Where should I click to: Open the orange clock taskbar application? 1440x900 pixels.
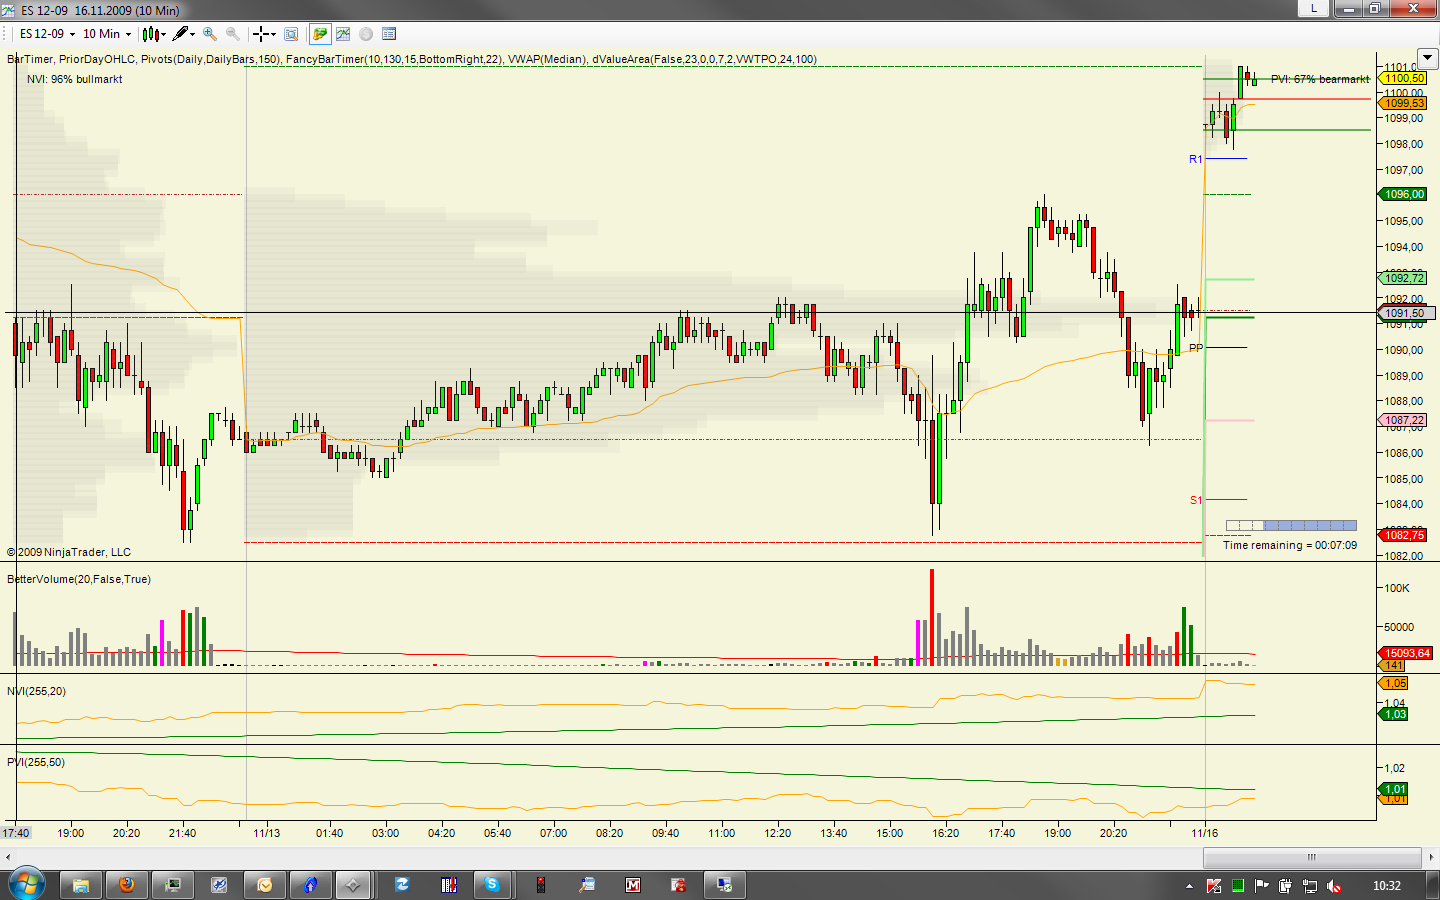(265, 885)
